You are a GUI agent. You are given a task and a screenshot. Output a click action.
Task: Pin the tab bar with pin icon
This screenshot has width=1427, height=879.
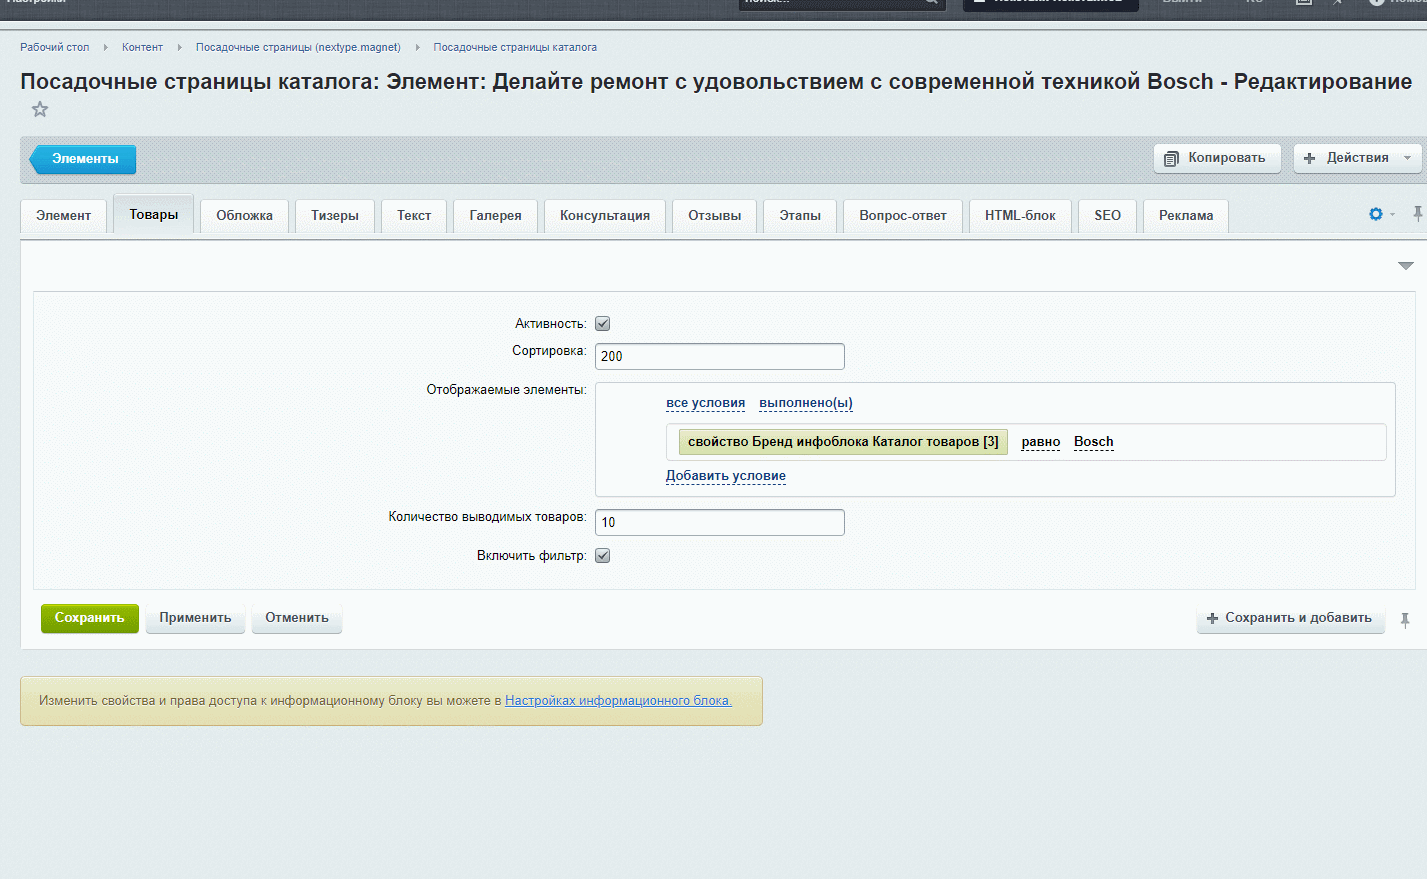(1417, 214)
